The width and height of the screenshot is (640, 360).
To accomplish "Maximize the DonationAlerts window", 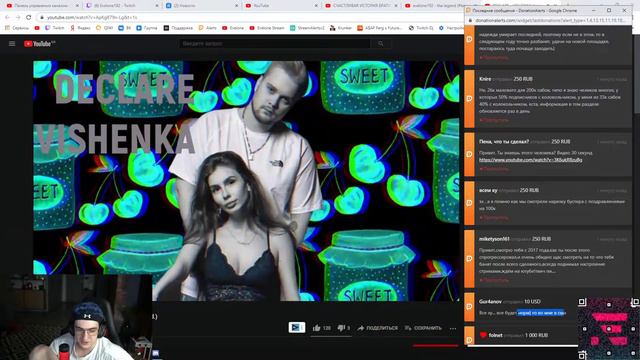I will pos(609,10).
